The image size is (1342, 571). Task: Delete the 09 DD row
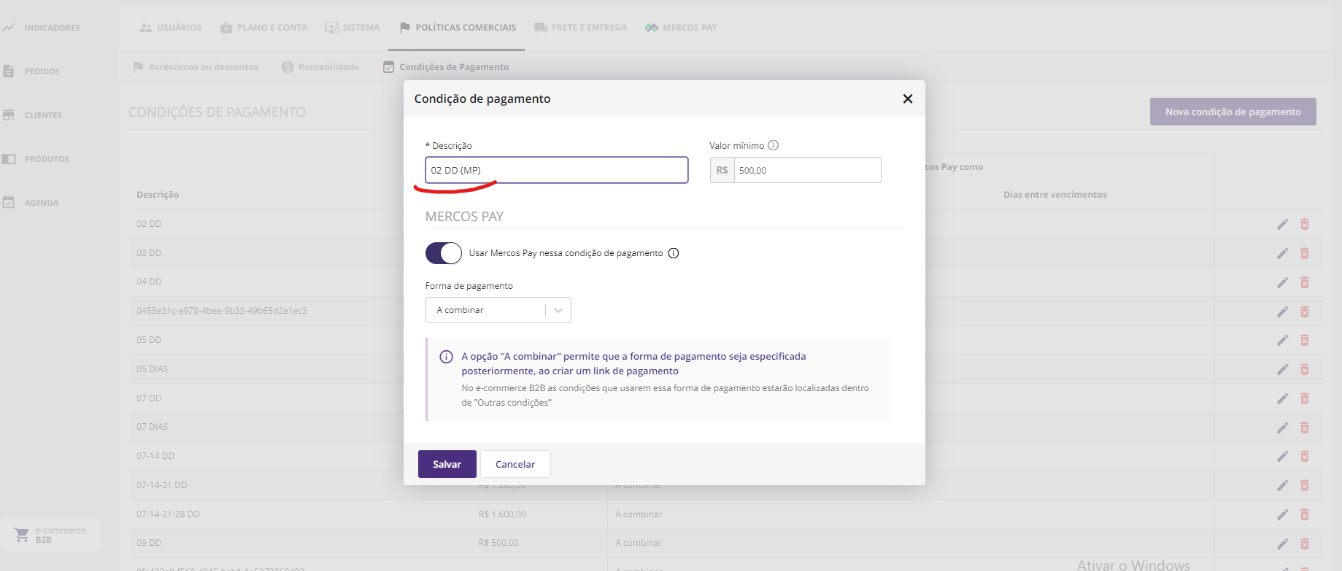pyautogui.click(x=1304, y=543)
